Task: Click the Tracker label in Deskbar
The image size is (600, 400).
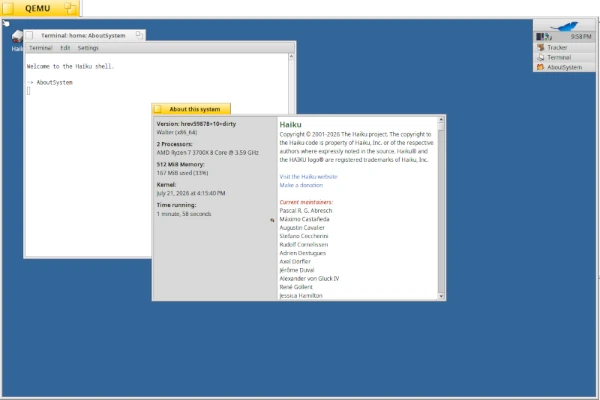Action: click(x=557, y=47)
